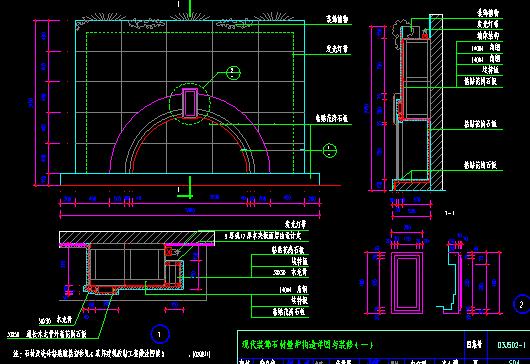Select the 1-1 section title label
The image size is (530, 364).
pos(449,213)
